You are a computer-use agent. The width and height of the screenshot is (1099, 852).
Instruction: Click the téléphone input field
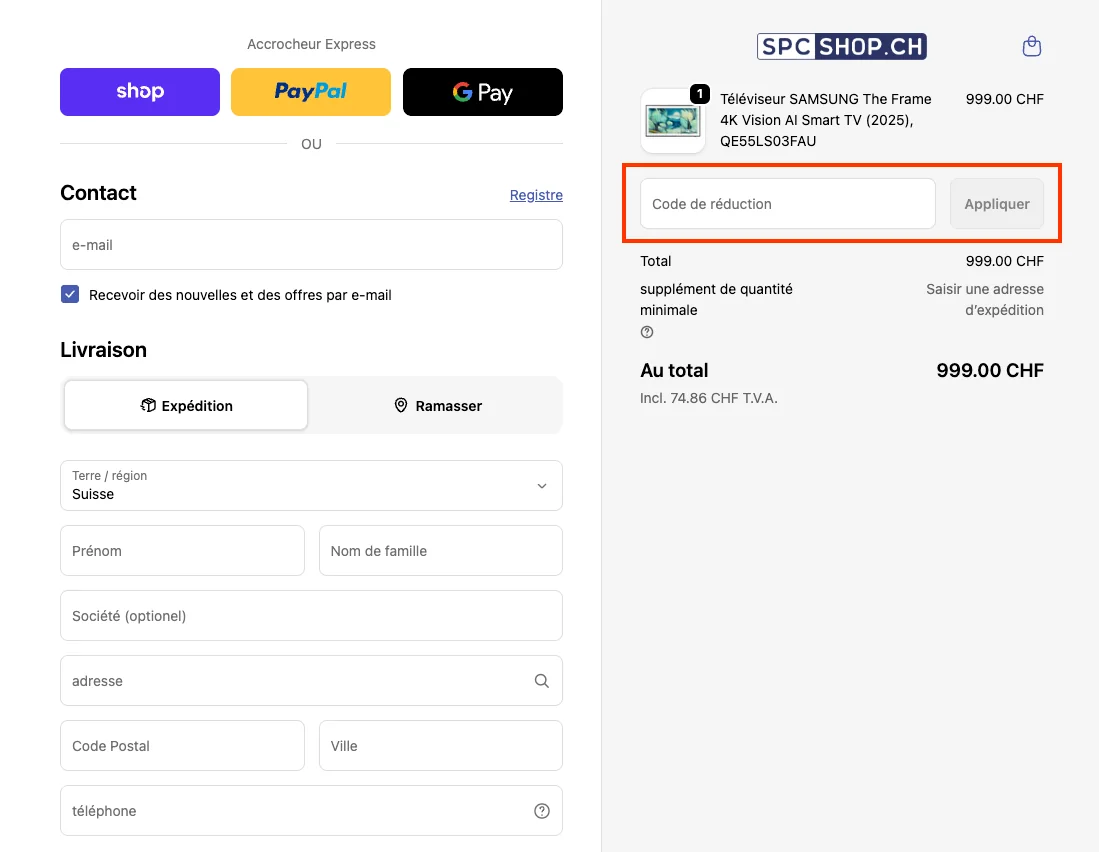(x=311, y=811)
